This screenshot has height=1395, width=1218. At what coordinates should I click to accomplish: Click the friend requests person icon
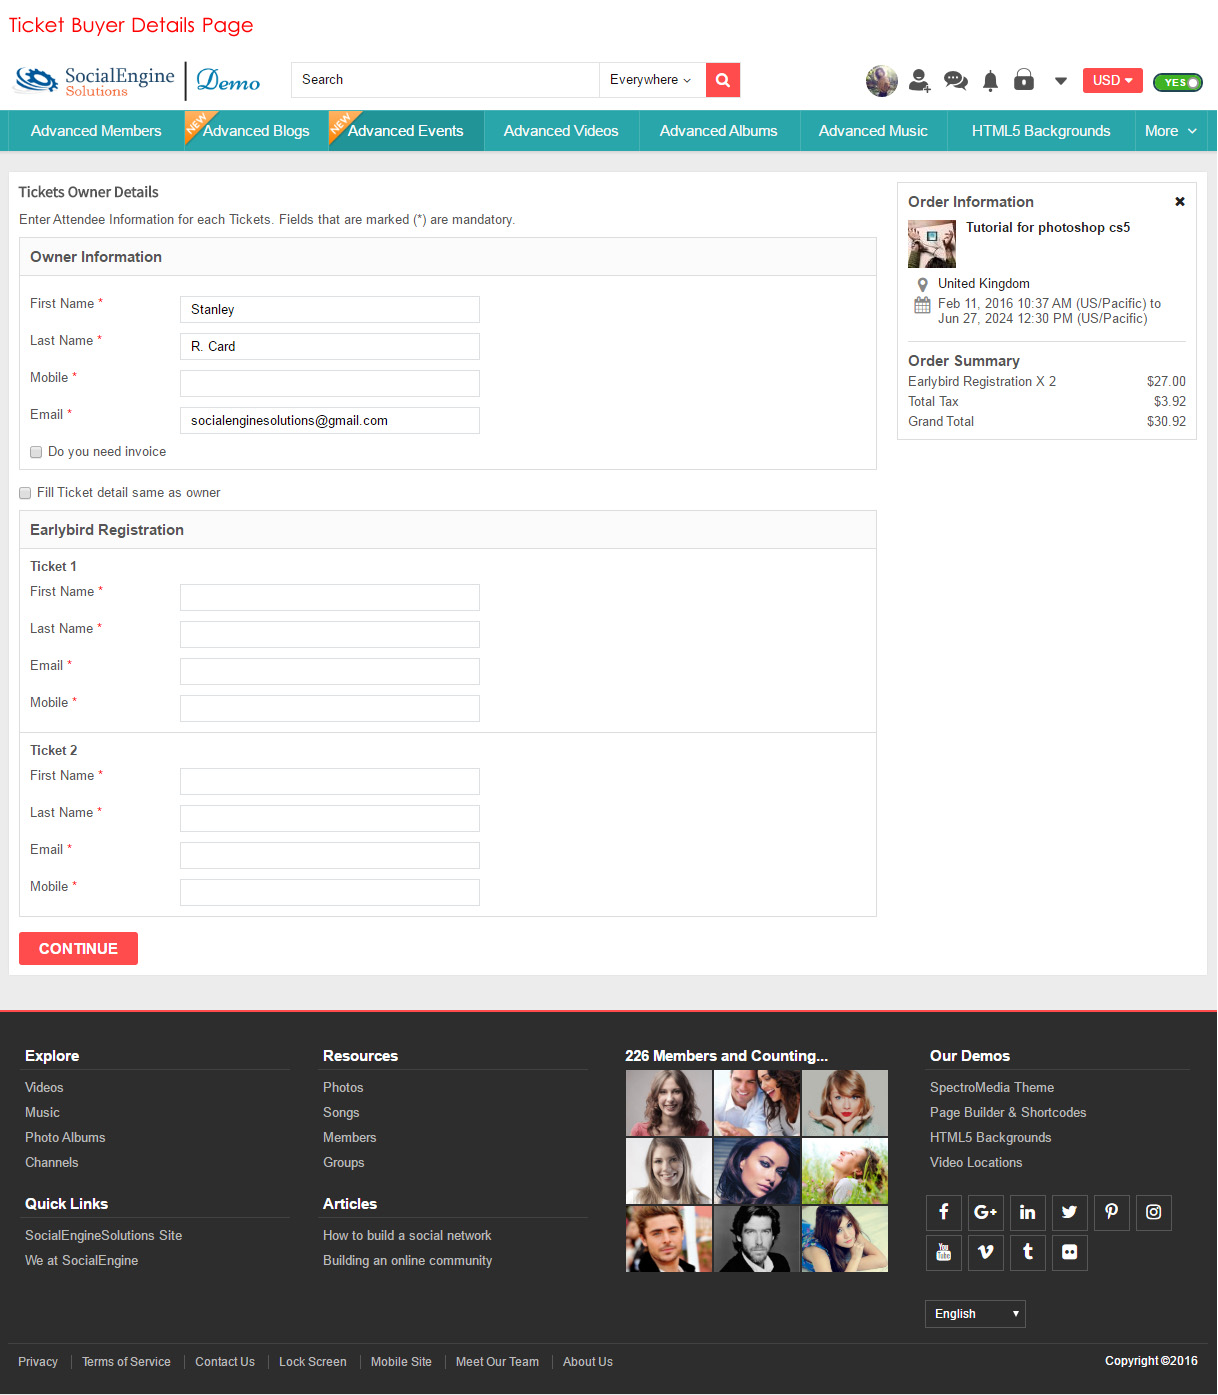click(919, 80)
